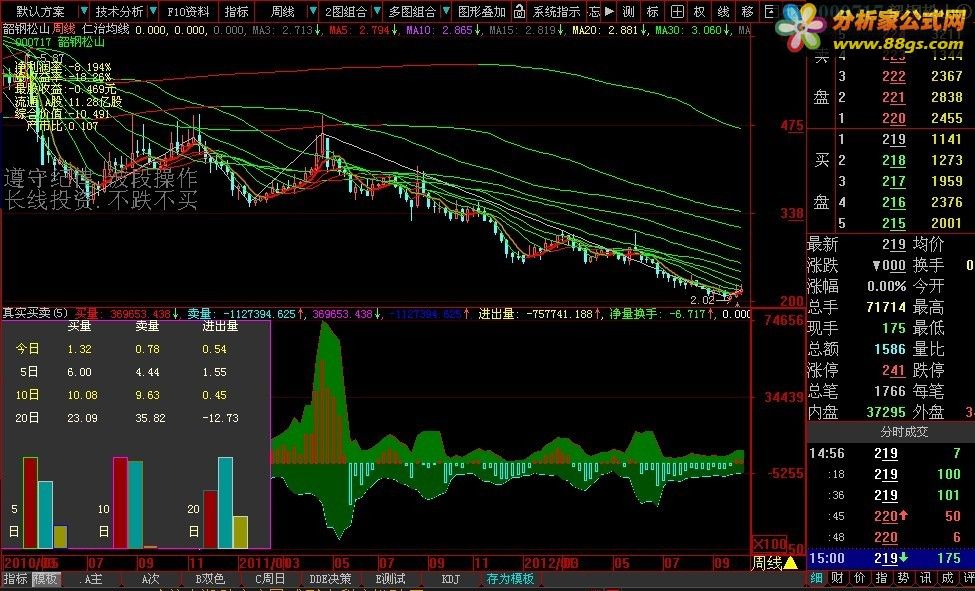
Task: Select the C周日 template tab
Action: coord(270,579)
